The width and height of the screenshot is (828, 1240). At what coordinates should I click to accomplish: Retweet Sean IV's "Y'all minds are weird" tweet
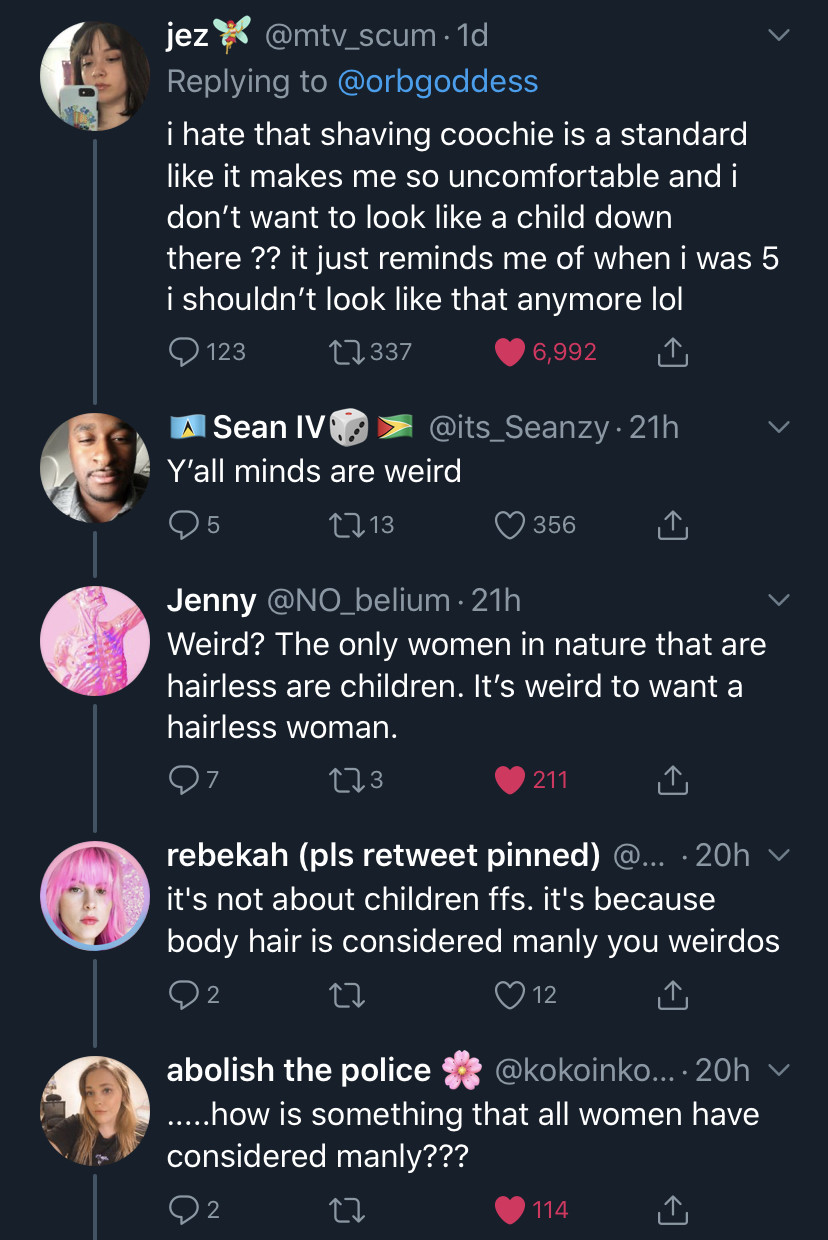[x=346, y=525]
